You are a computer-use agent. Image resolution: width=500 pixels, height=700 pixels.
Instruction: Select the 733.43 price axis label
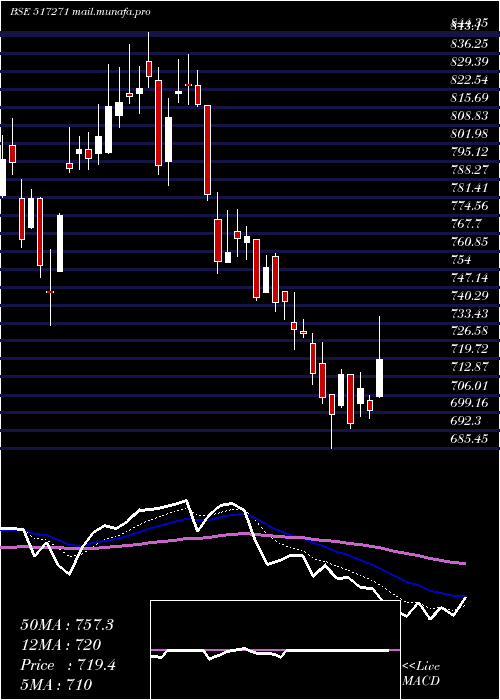[469, 313]
